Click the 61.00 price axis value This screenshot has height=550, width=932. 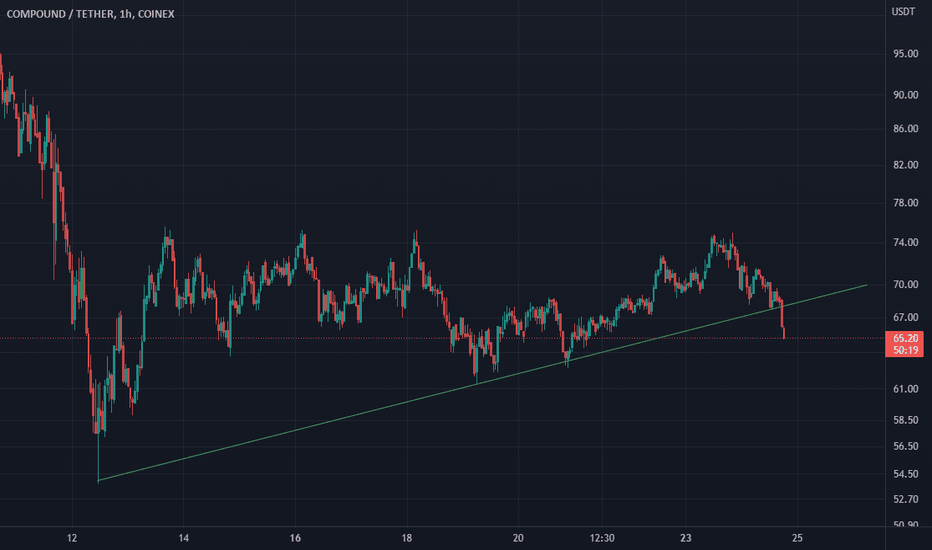905,389
